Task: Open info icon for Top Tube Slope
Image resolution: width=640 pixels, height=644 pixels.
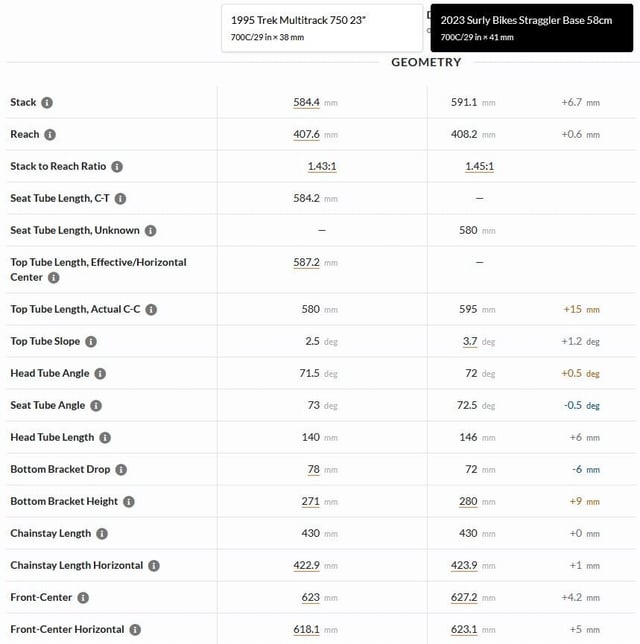Action: tap(91, 341)
